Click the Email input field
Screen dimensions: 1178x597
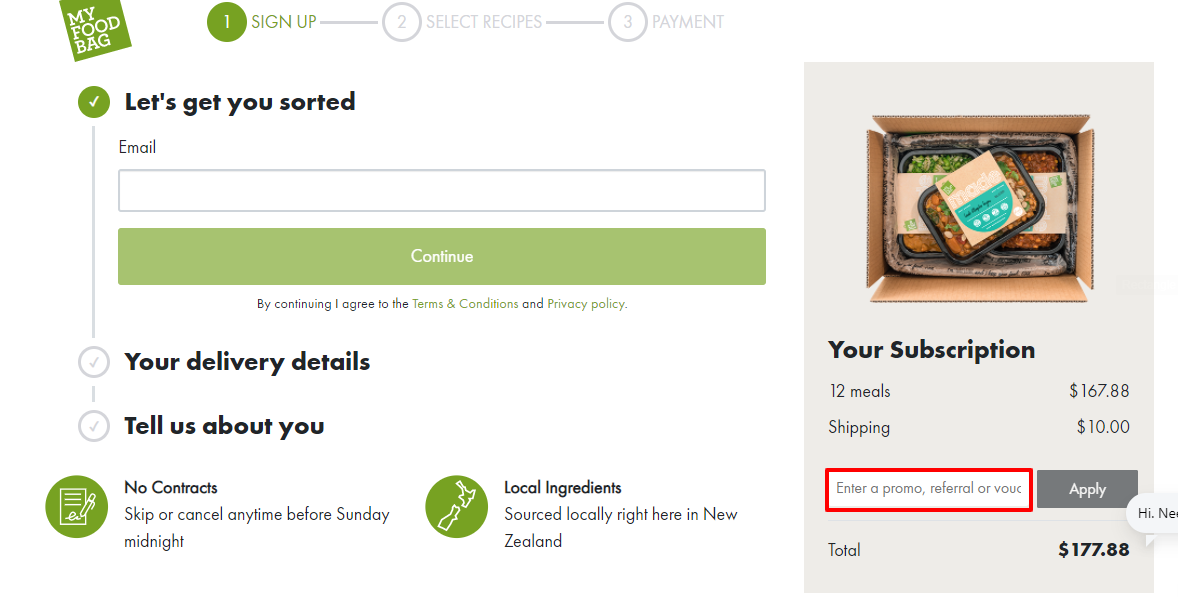click(442, 191)
